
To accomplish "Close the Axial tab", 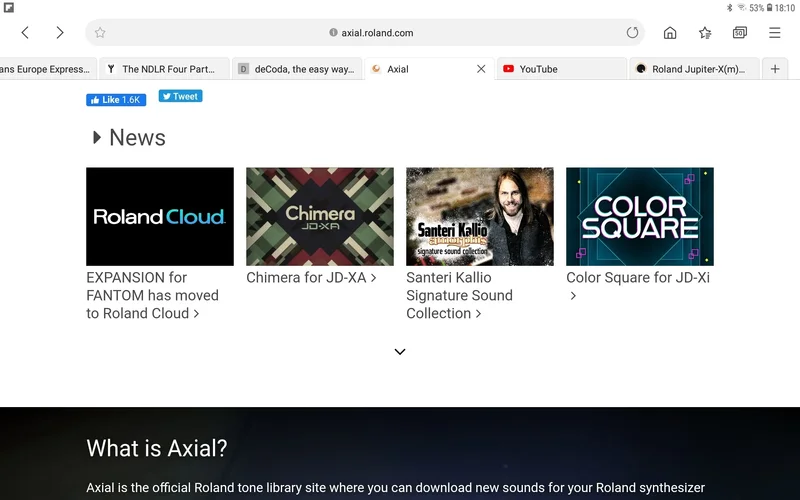I will [x=481, y=69].
